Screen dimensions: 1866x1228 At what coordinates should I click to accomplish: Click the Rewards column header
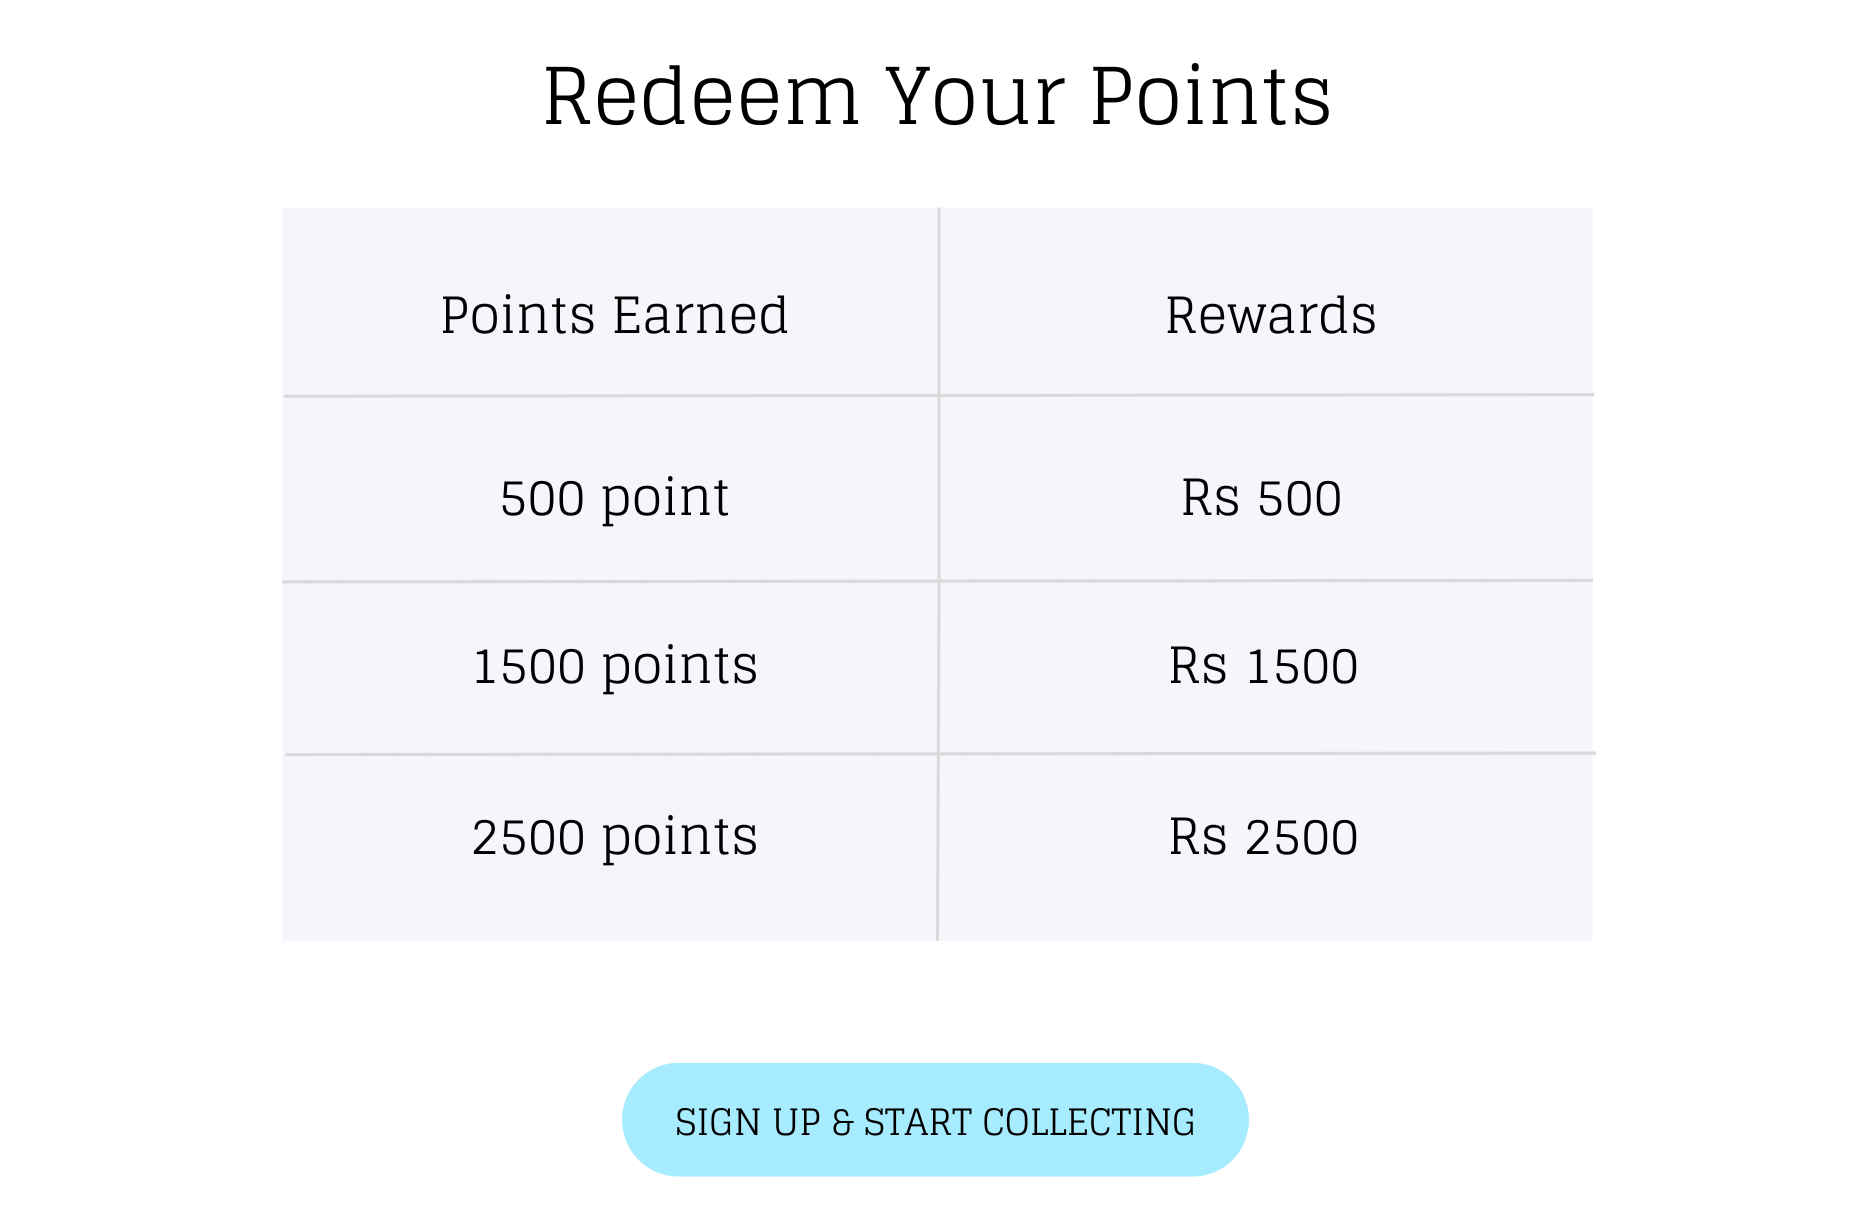[x=1272, y=315]
